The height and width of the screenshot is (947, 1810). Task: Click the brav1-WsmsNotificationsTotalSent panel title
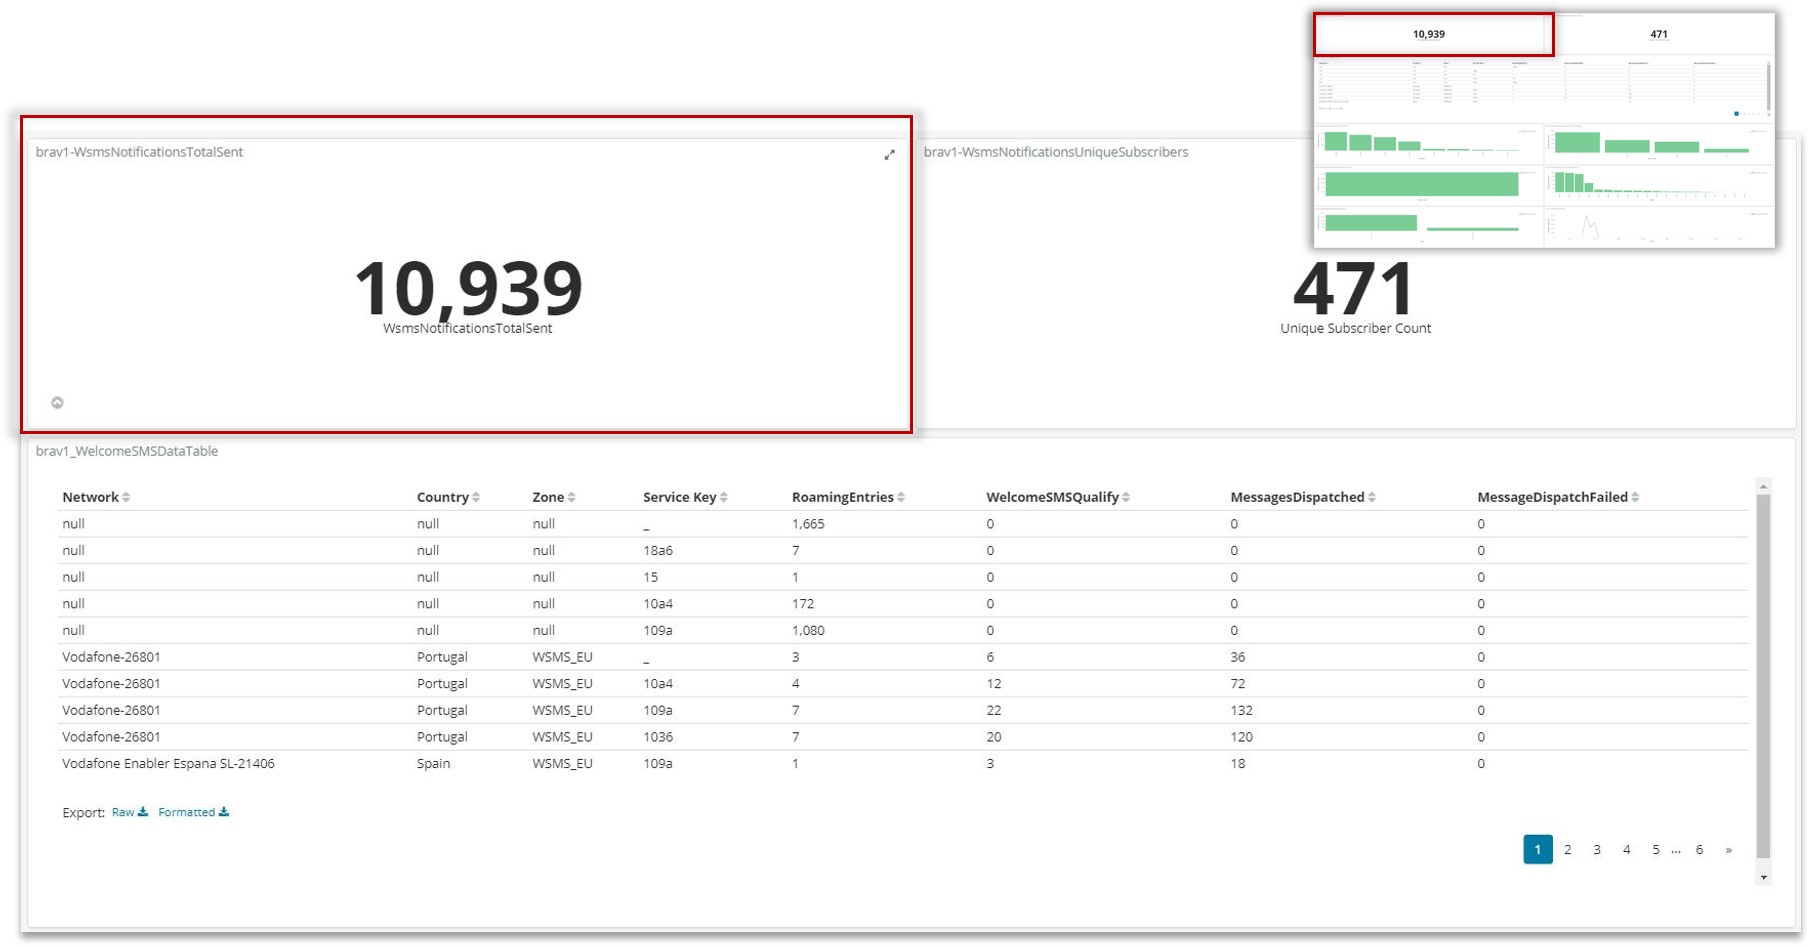tap(139, 152)
